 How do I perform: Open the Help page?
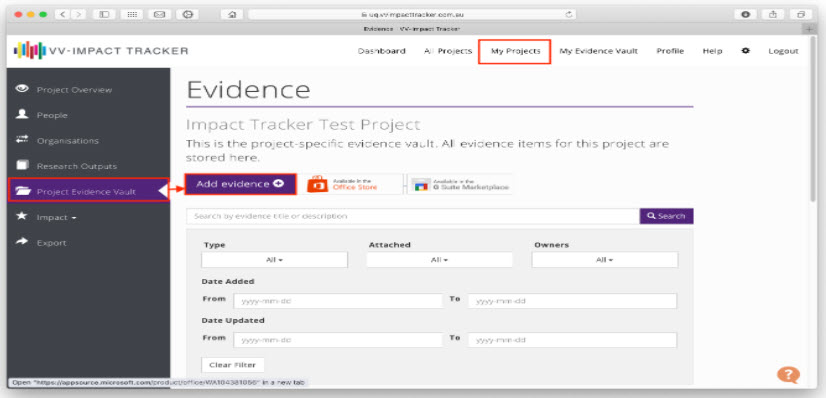[712, 51]
